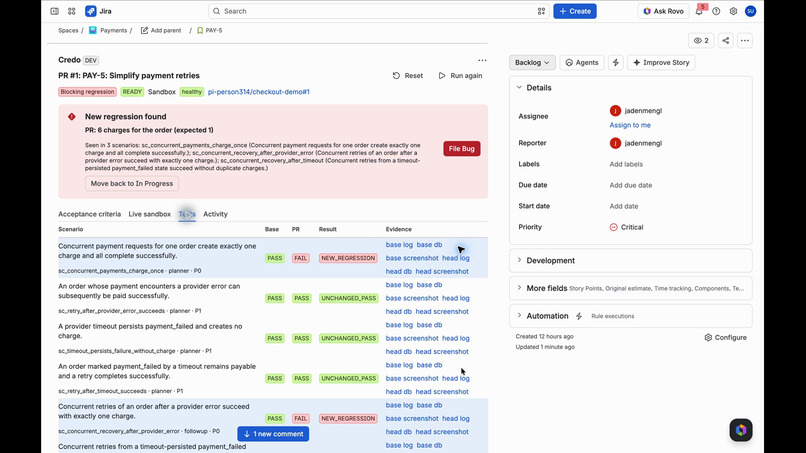Add due date

631,185
